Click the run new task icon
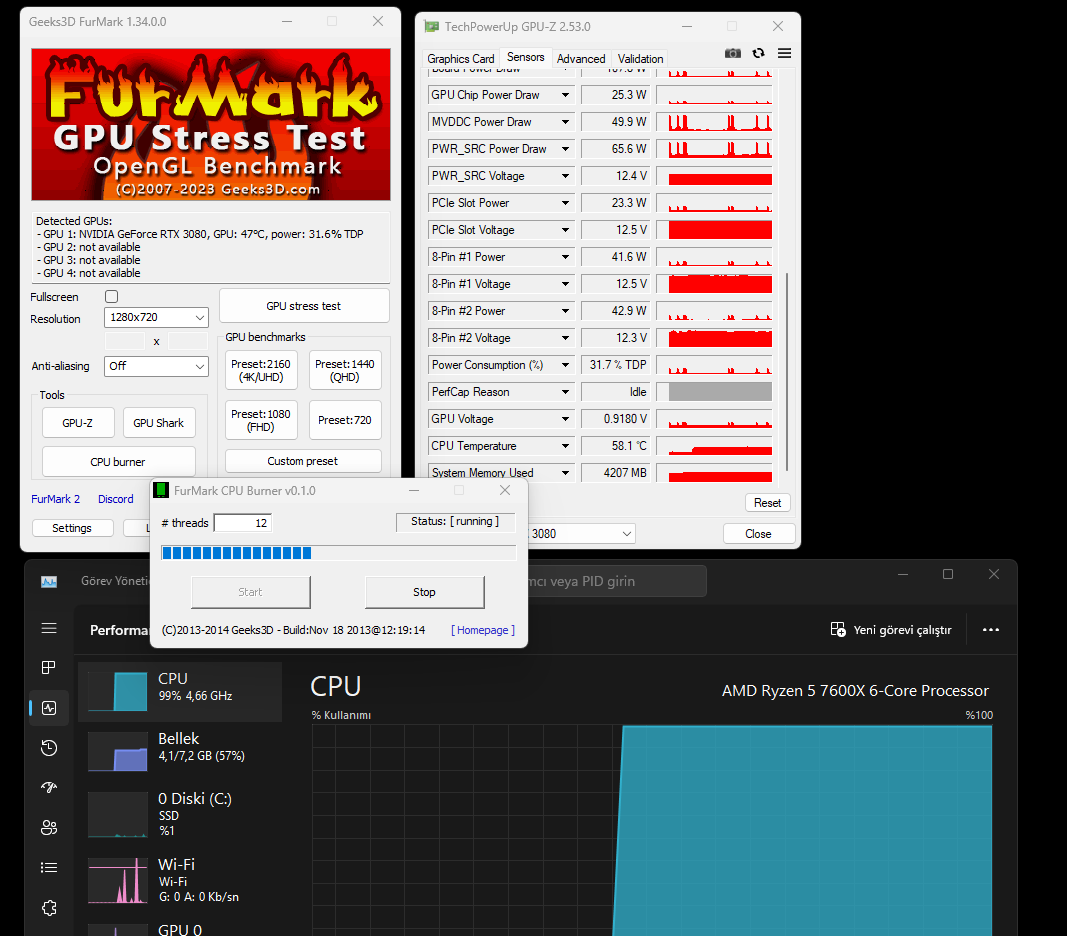The image size is (1067, 936). click(838, 630)
